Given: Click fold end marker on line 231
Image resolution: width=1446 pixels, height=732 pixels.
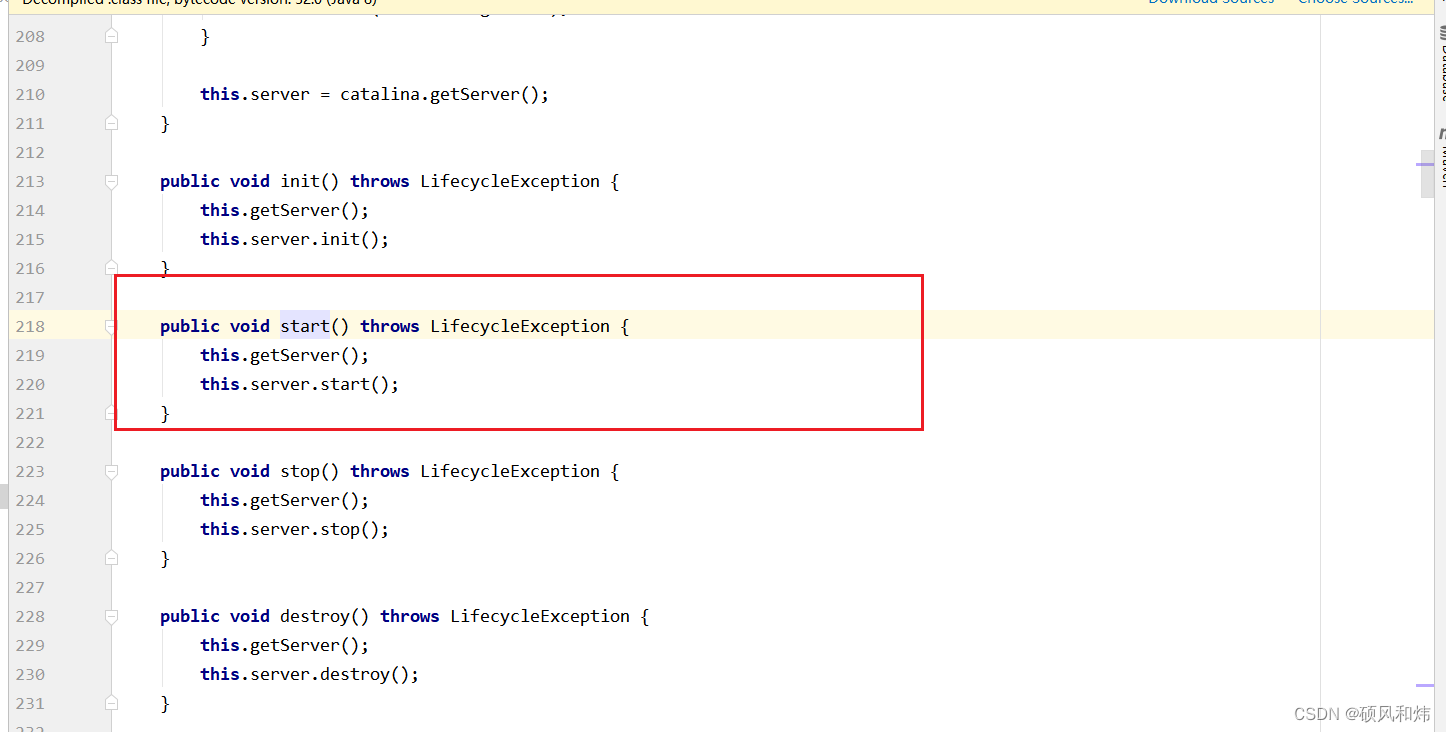Looking at the screenshot, I should [x=111, y=703].
